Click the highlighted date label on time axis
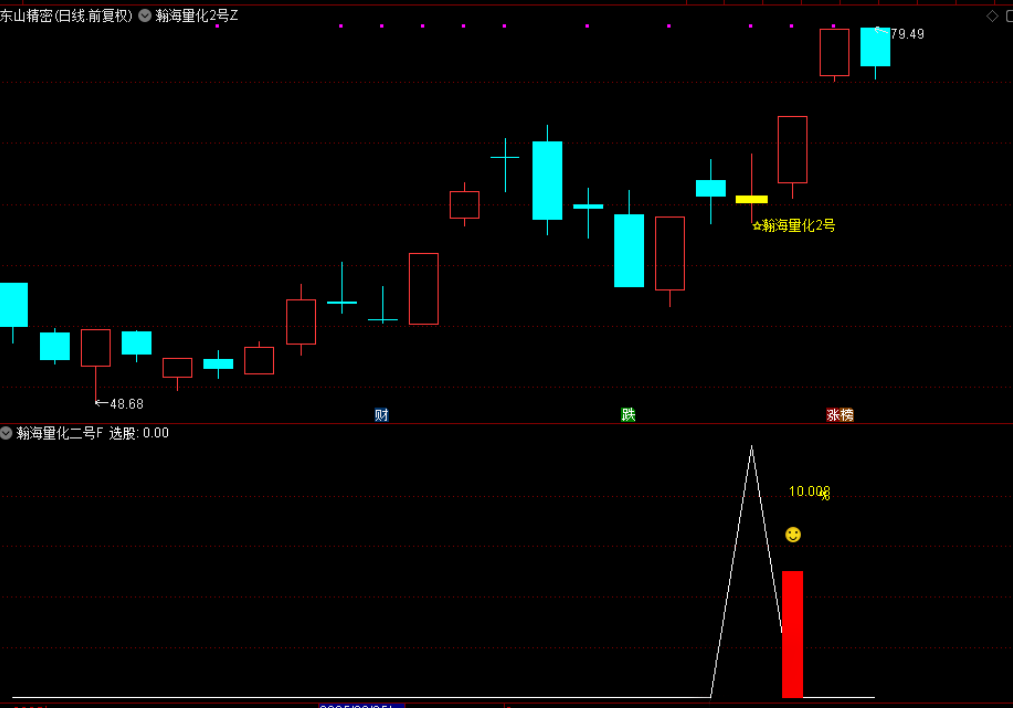 tap(360, 705)
